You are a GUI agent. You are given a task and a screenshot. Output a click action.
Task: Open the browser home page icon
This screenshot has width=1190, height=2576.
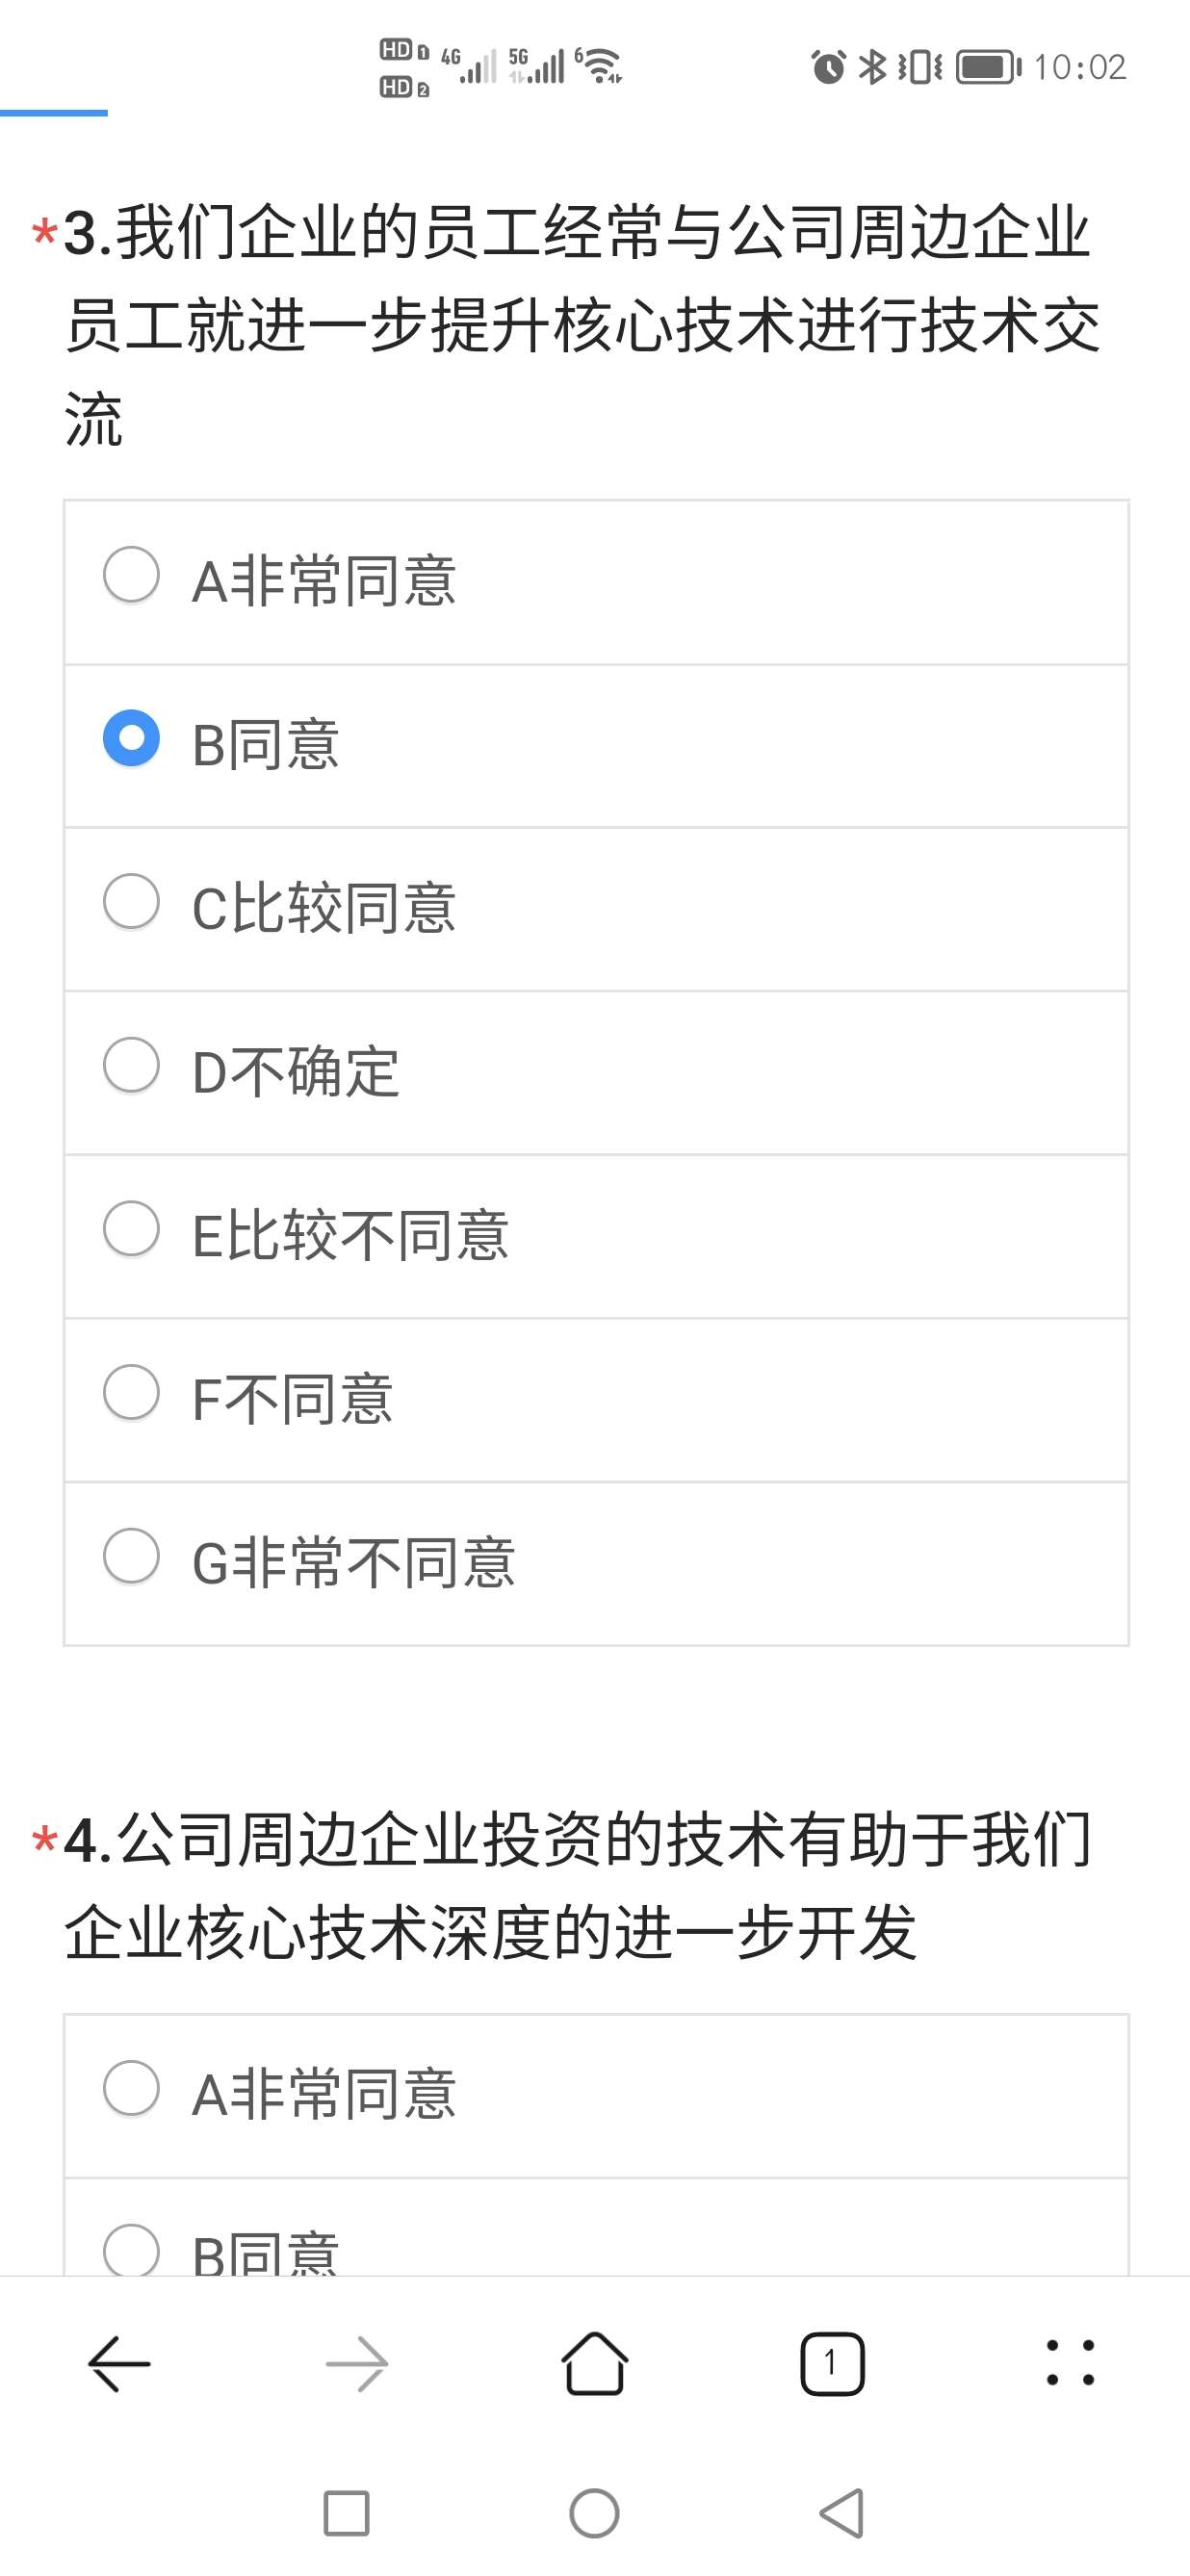pyautogui.click(x=595, y=2363)
